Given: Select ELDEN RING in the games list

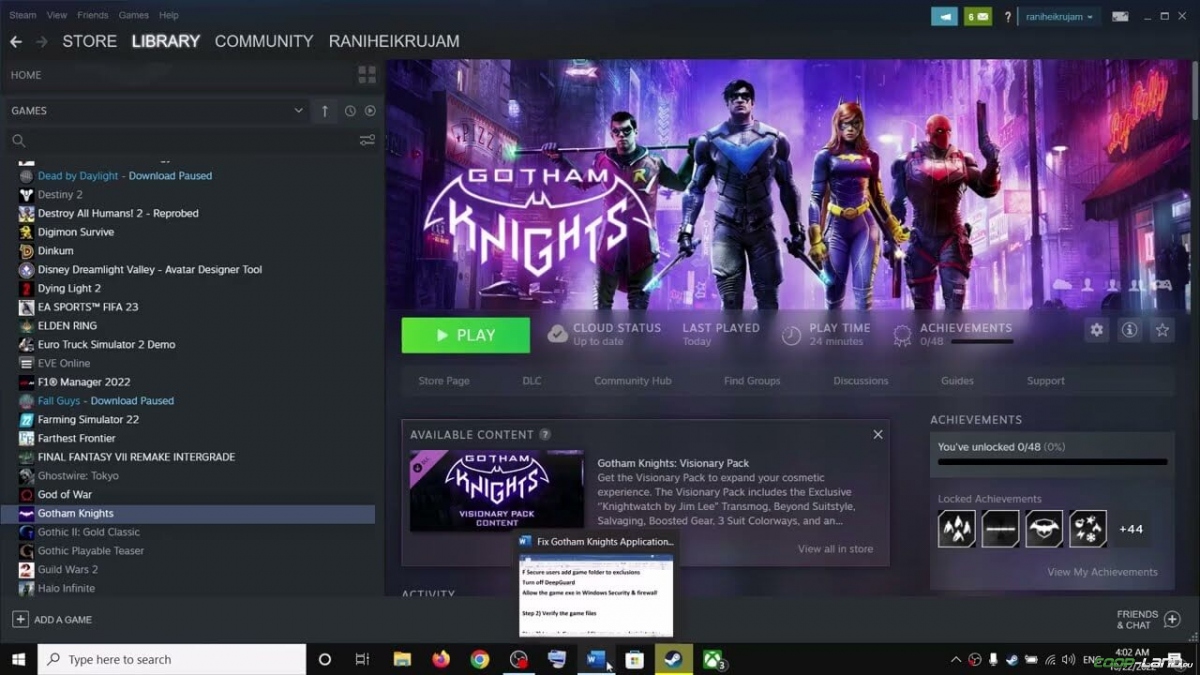Looking at the screenshot, I should click(x=65, y=325).
